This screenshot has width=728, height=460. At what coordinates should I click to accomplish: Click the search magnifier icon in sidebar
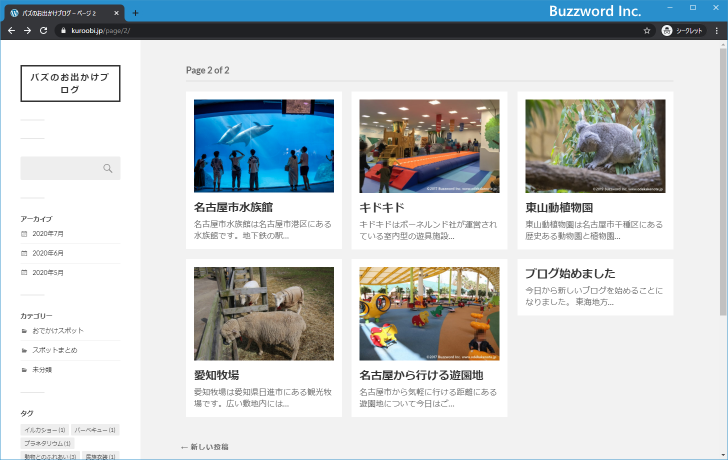(108, 168)
